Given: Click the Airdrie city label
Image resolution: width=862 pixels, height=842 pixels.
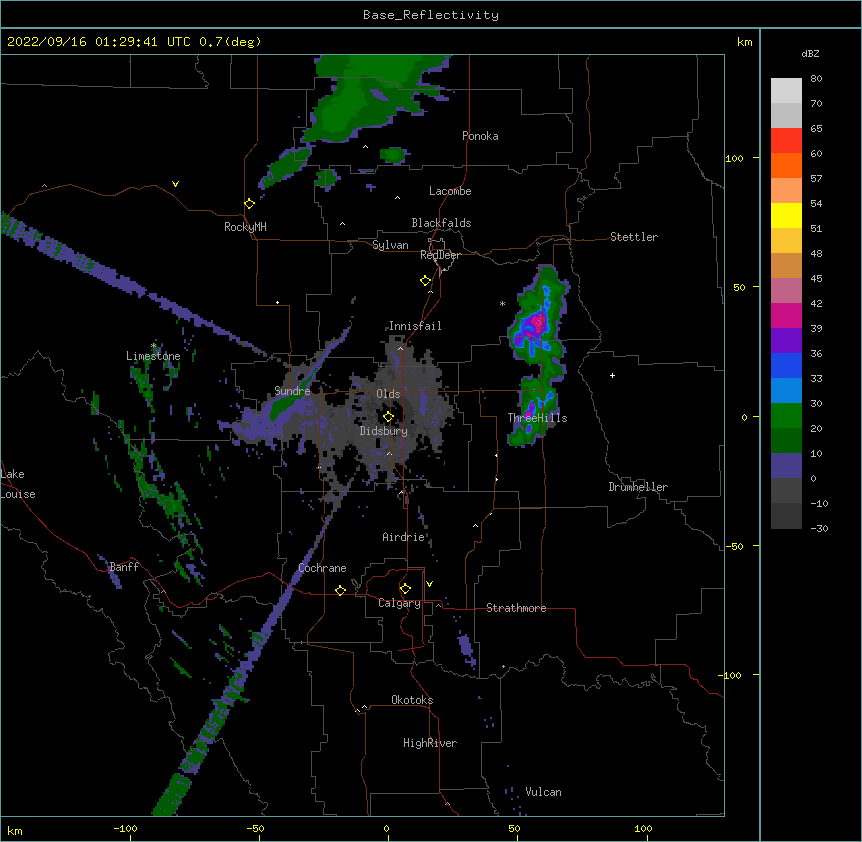Looking at the screenshot, I should coord(403,537).
